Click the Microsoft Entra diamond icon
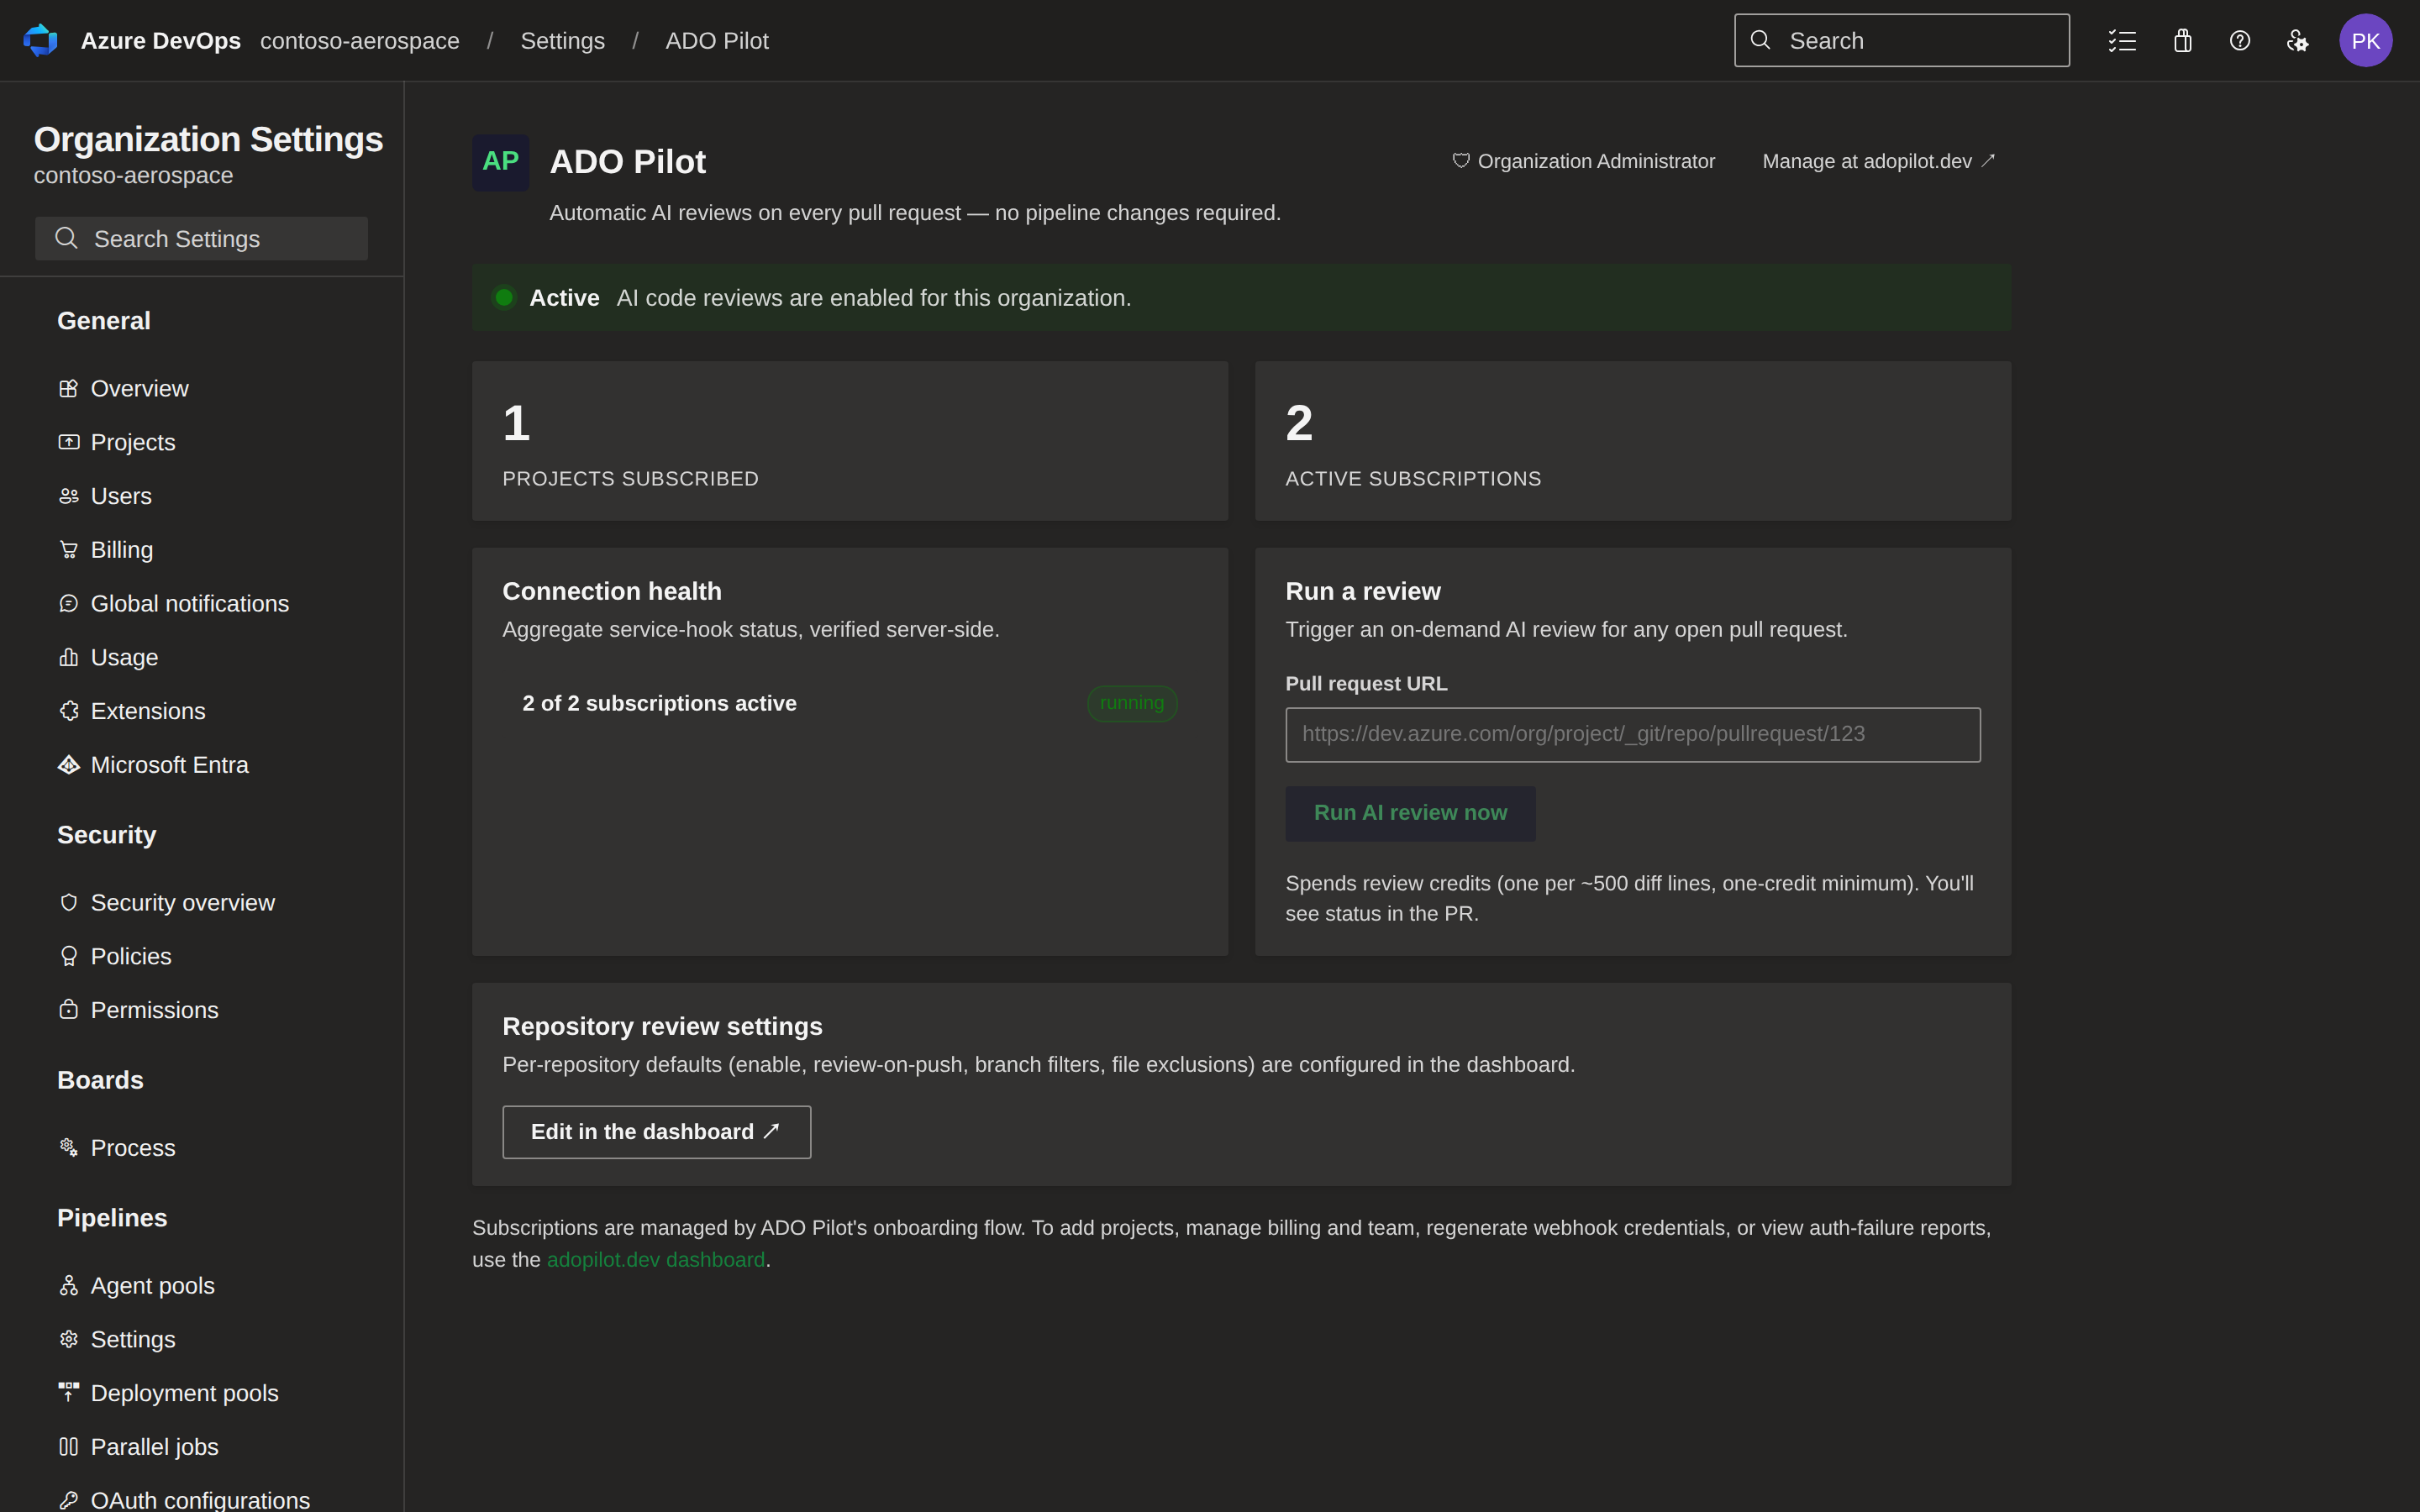The image size is (2420, 1512). coord(68,765)
